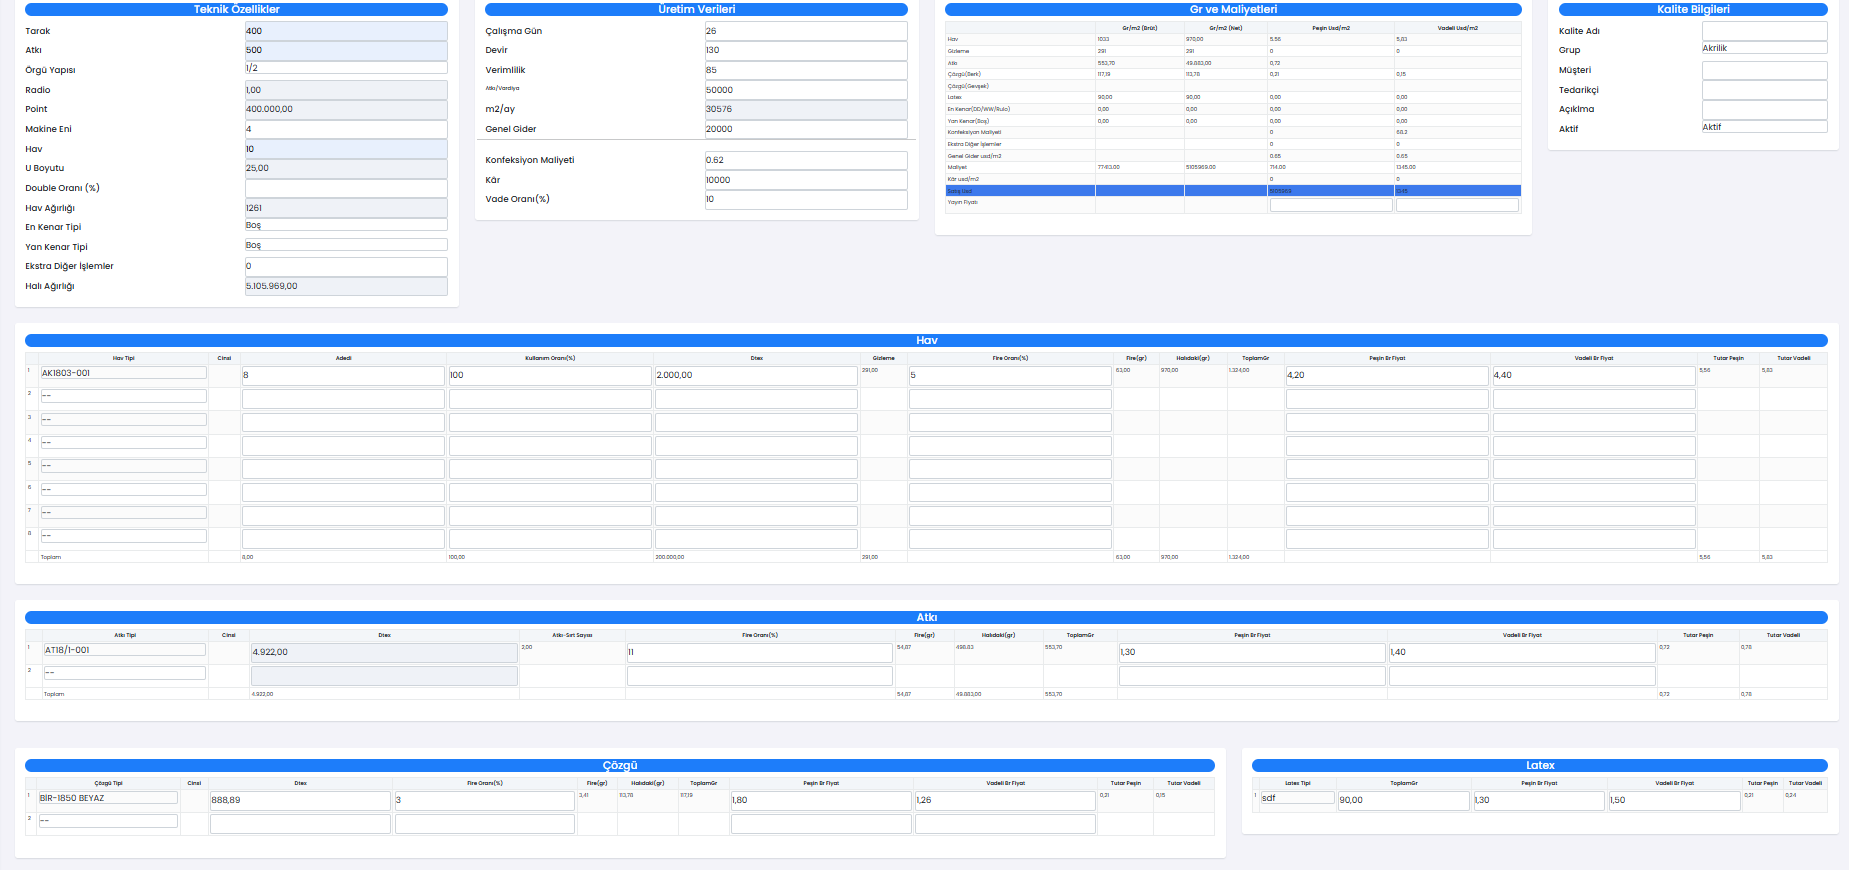
Task: Click the Kalite Adı text field
Action: [1764, 31]
